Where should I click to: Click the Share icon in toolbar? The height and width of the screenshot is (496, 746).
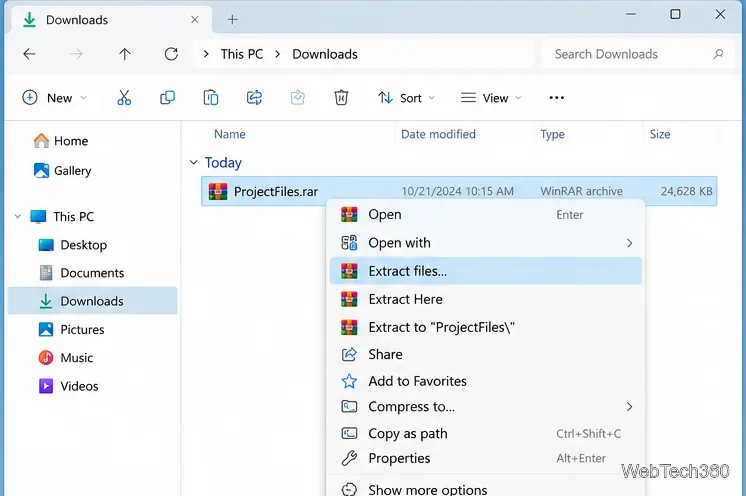click(255, 98)
